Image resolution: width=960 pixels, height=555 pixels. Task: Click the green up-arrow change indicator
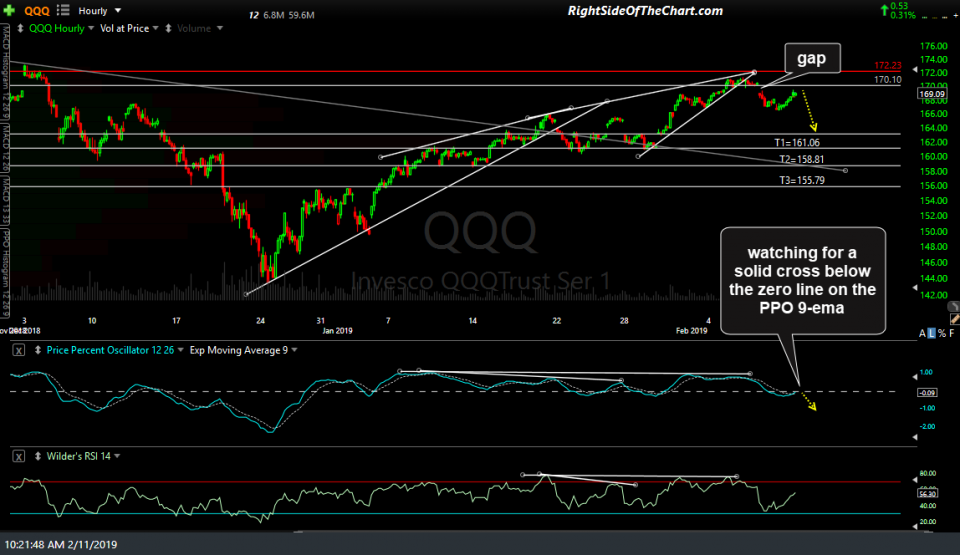[884, 10]
